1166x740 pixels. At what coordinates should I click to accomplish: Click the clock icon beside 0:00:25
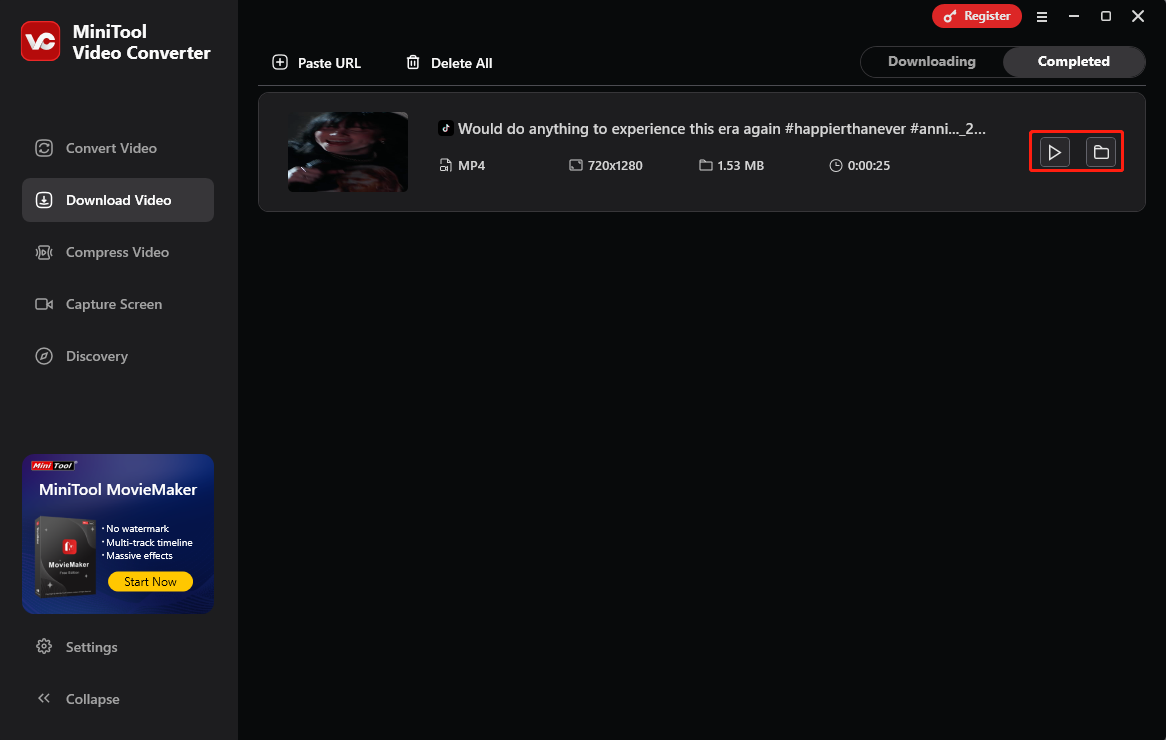[x=836, y=165]
